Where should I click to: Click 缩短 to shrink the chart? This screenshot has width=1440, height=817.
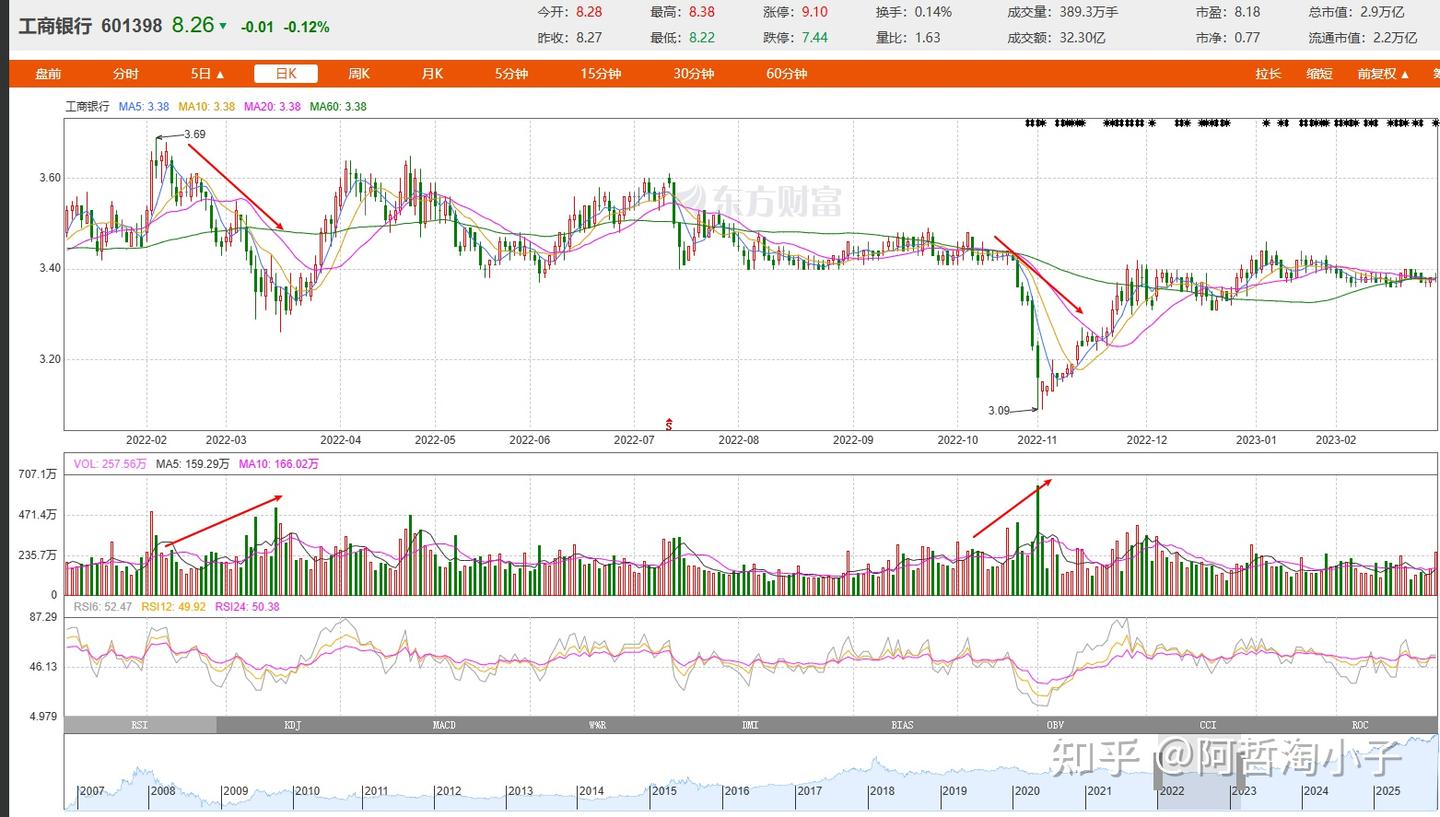pos(1320,74)
